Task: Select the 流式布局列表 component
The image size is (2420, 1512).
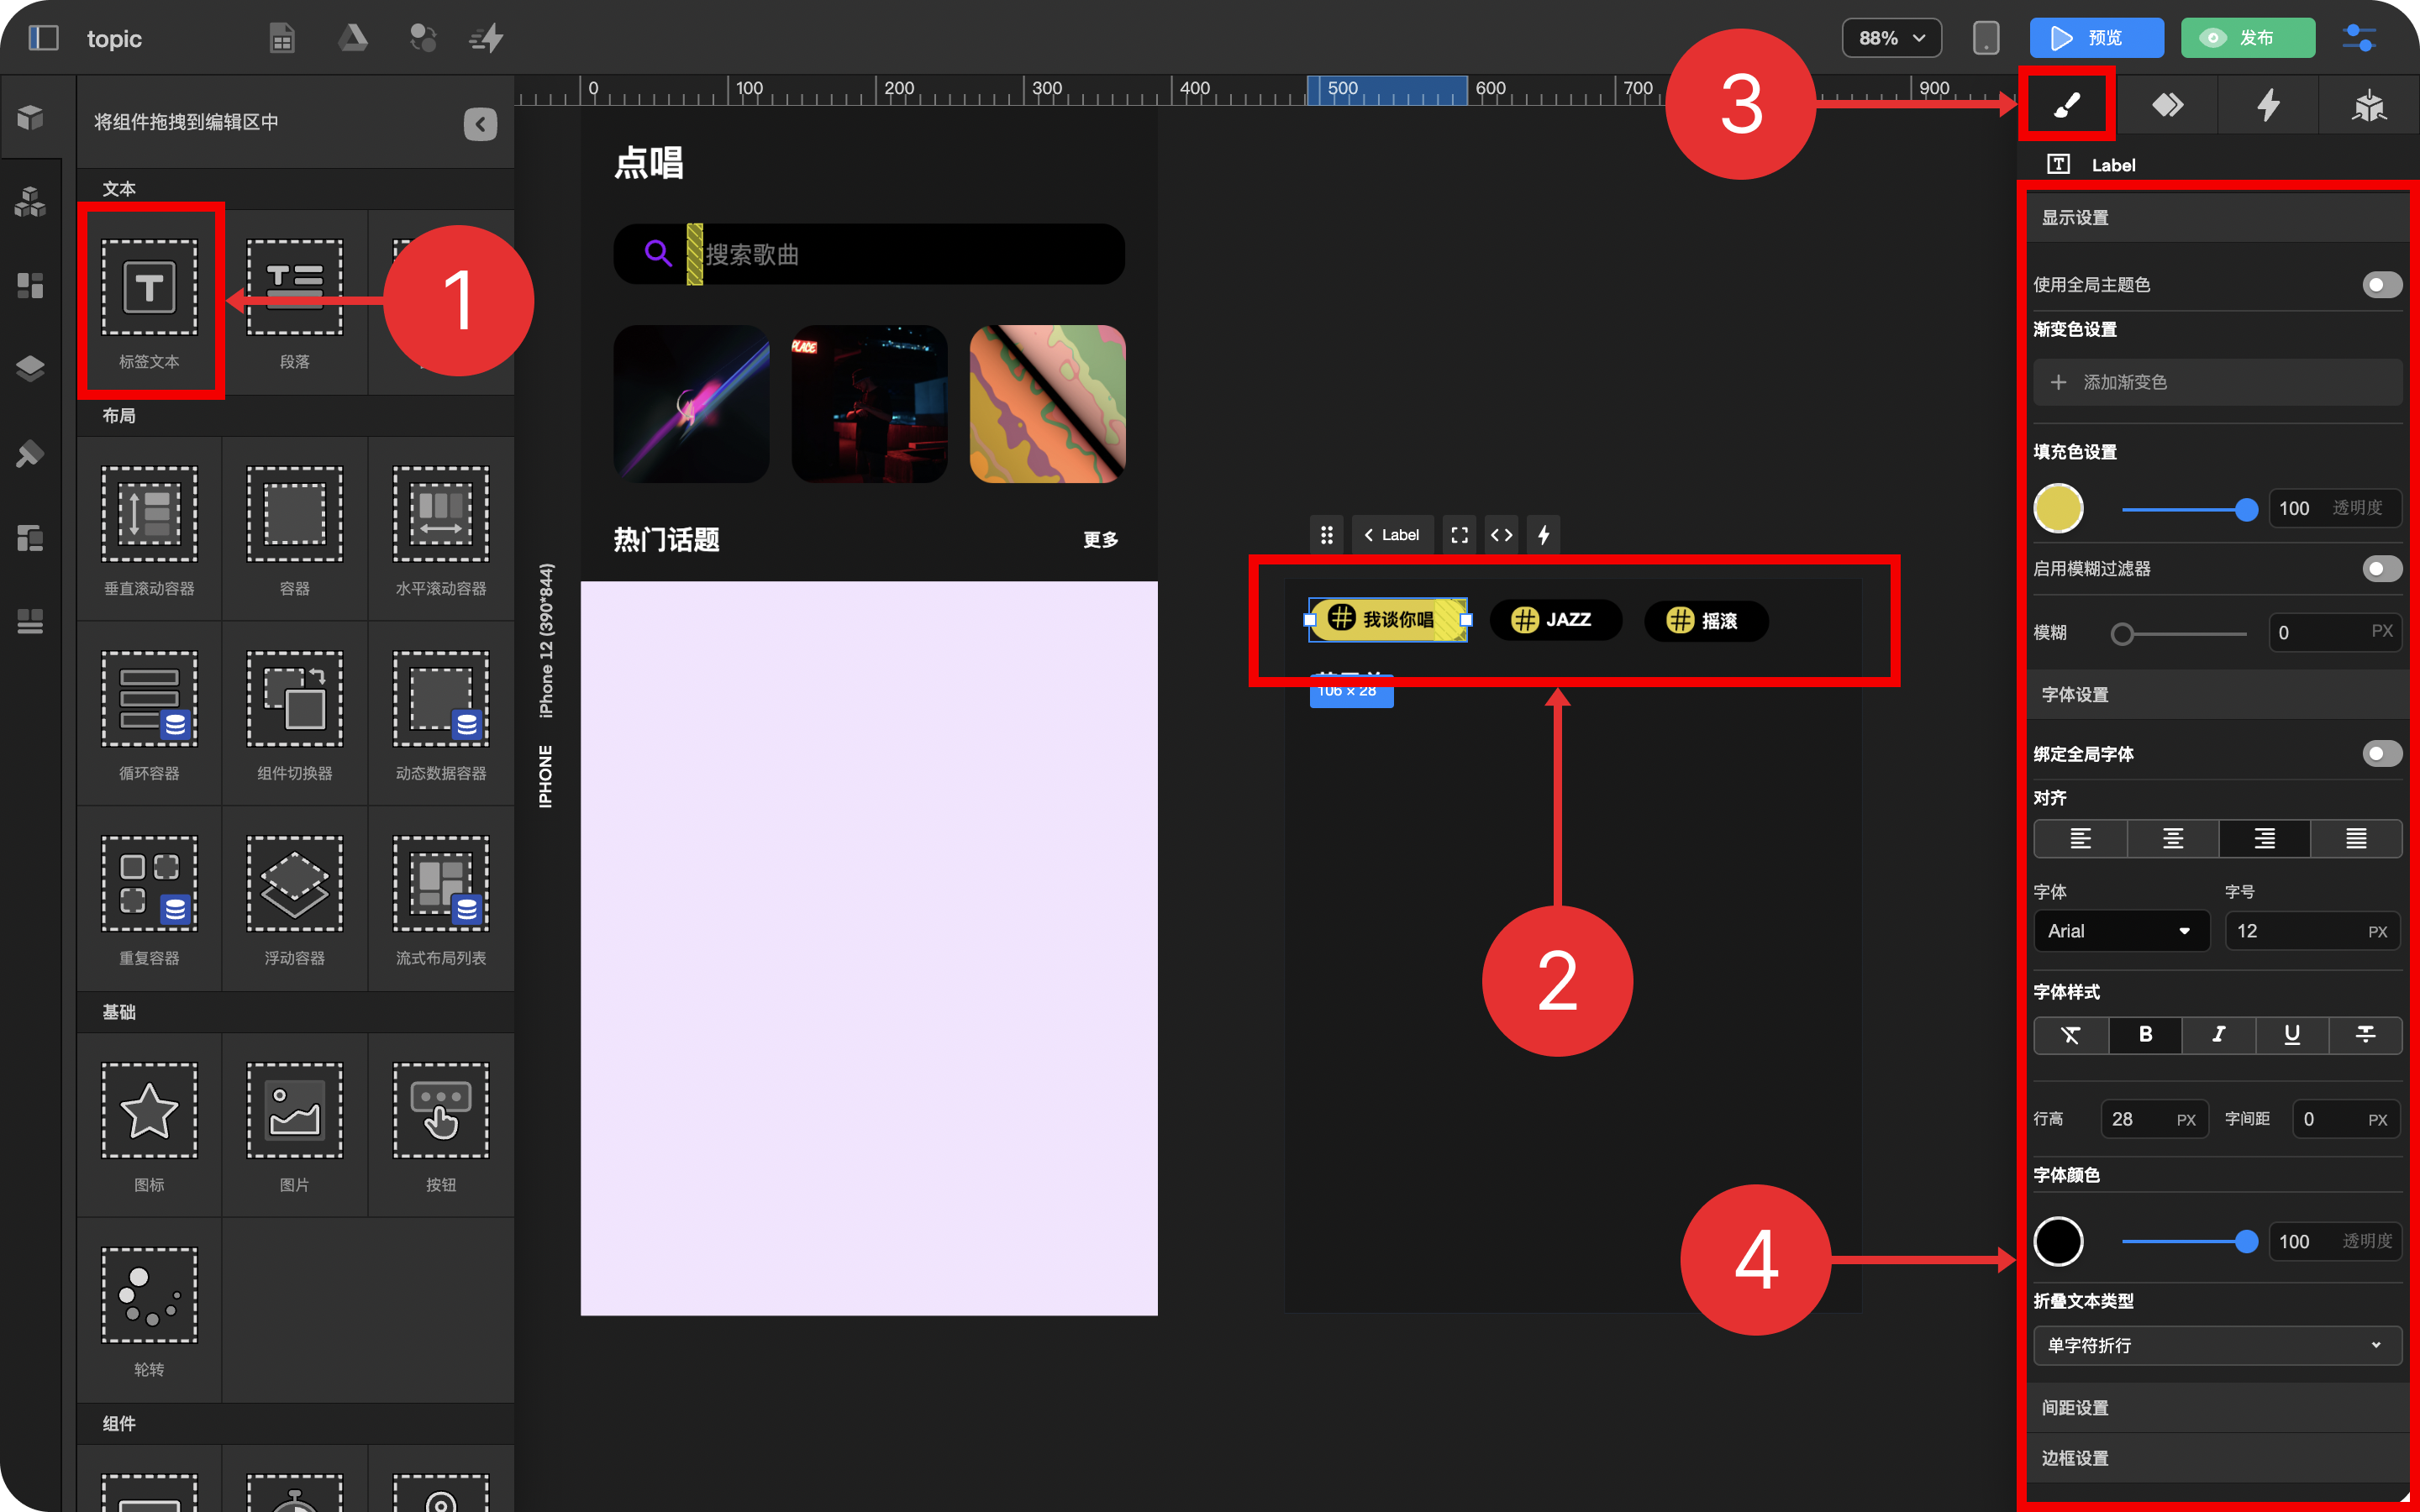Action: [x=440, y=899]
